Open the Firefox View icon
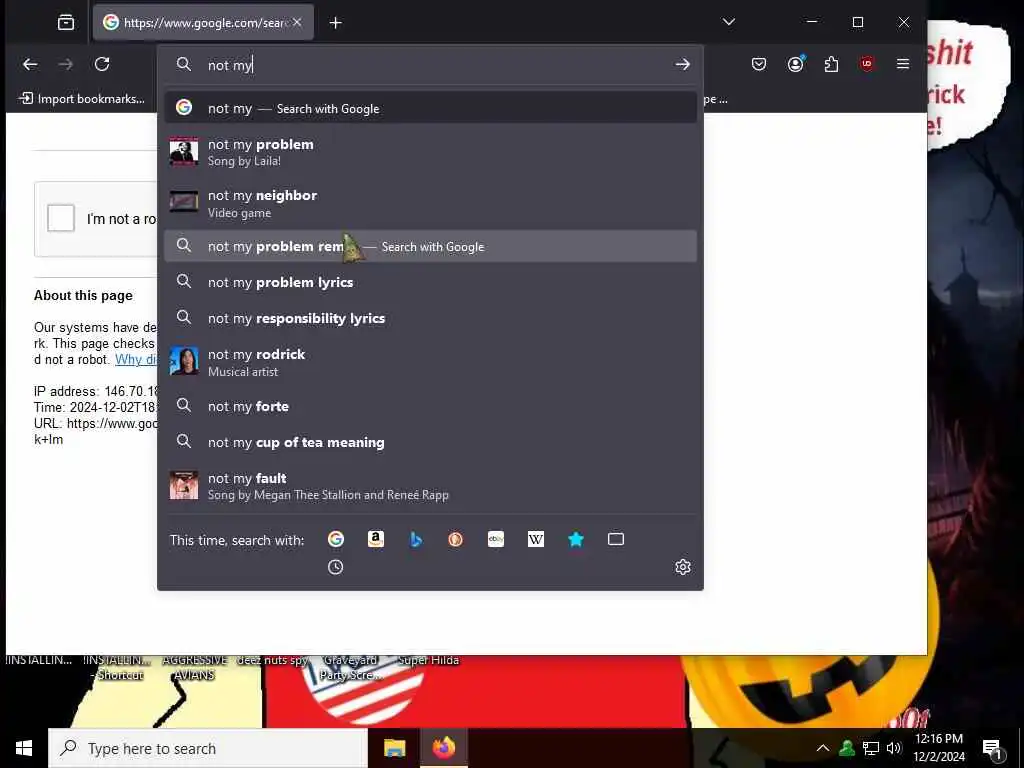This screenshot has width=1024, height=768. 66,23
